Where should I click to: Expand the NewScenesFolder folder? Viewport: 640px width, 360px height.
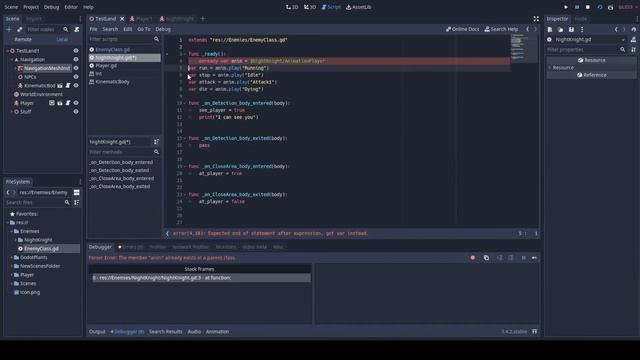(x=12, y=266)
